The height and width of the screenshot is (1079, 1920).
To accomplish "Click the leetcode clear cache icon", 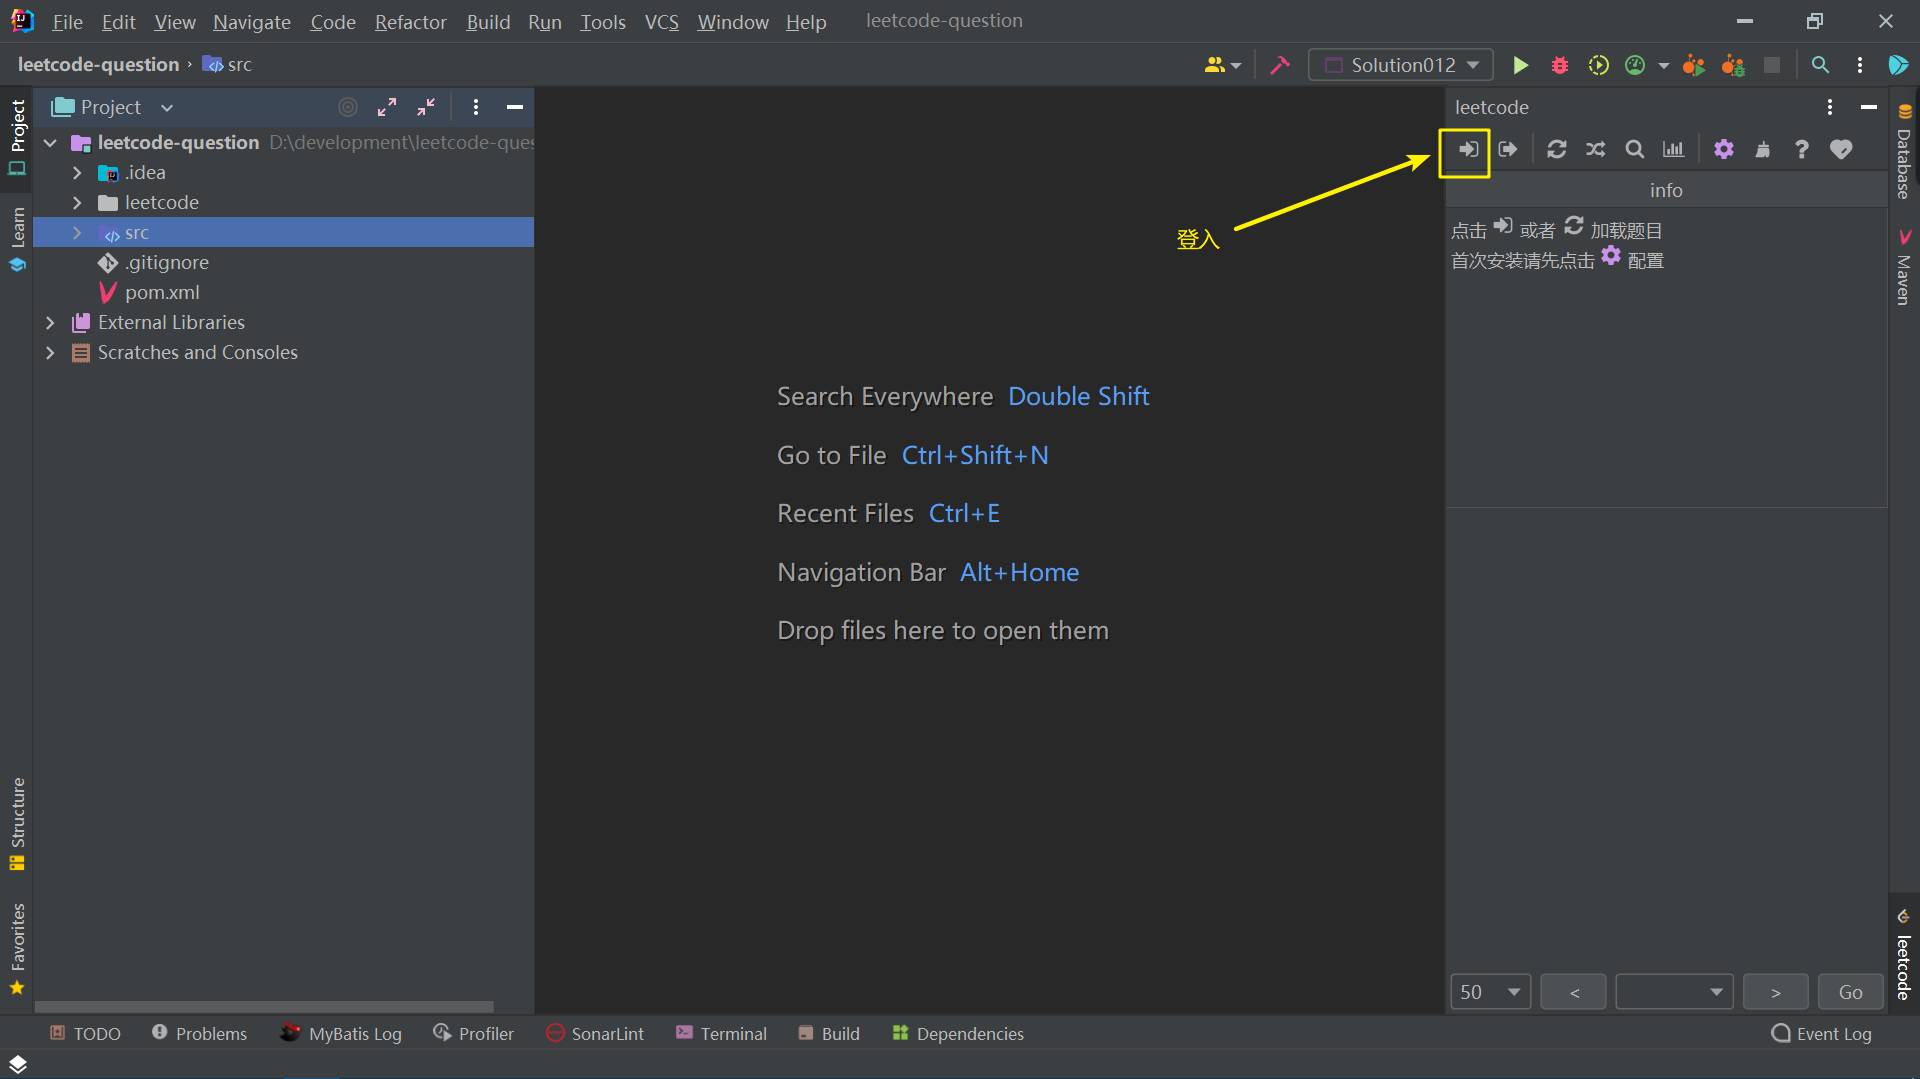I will point(1763,149).
